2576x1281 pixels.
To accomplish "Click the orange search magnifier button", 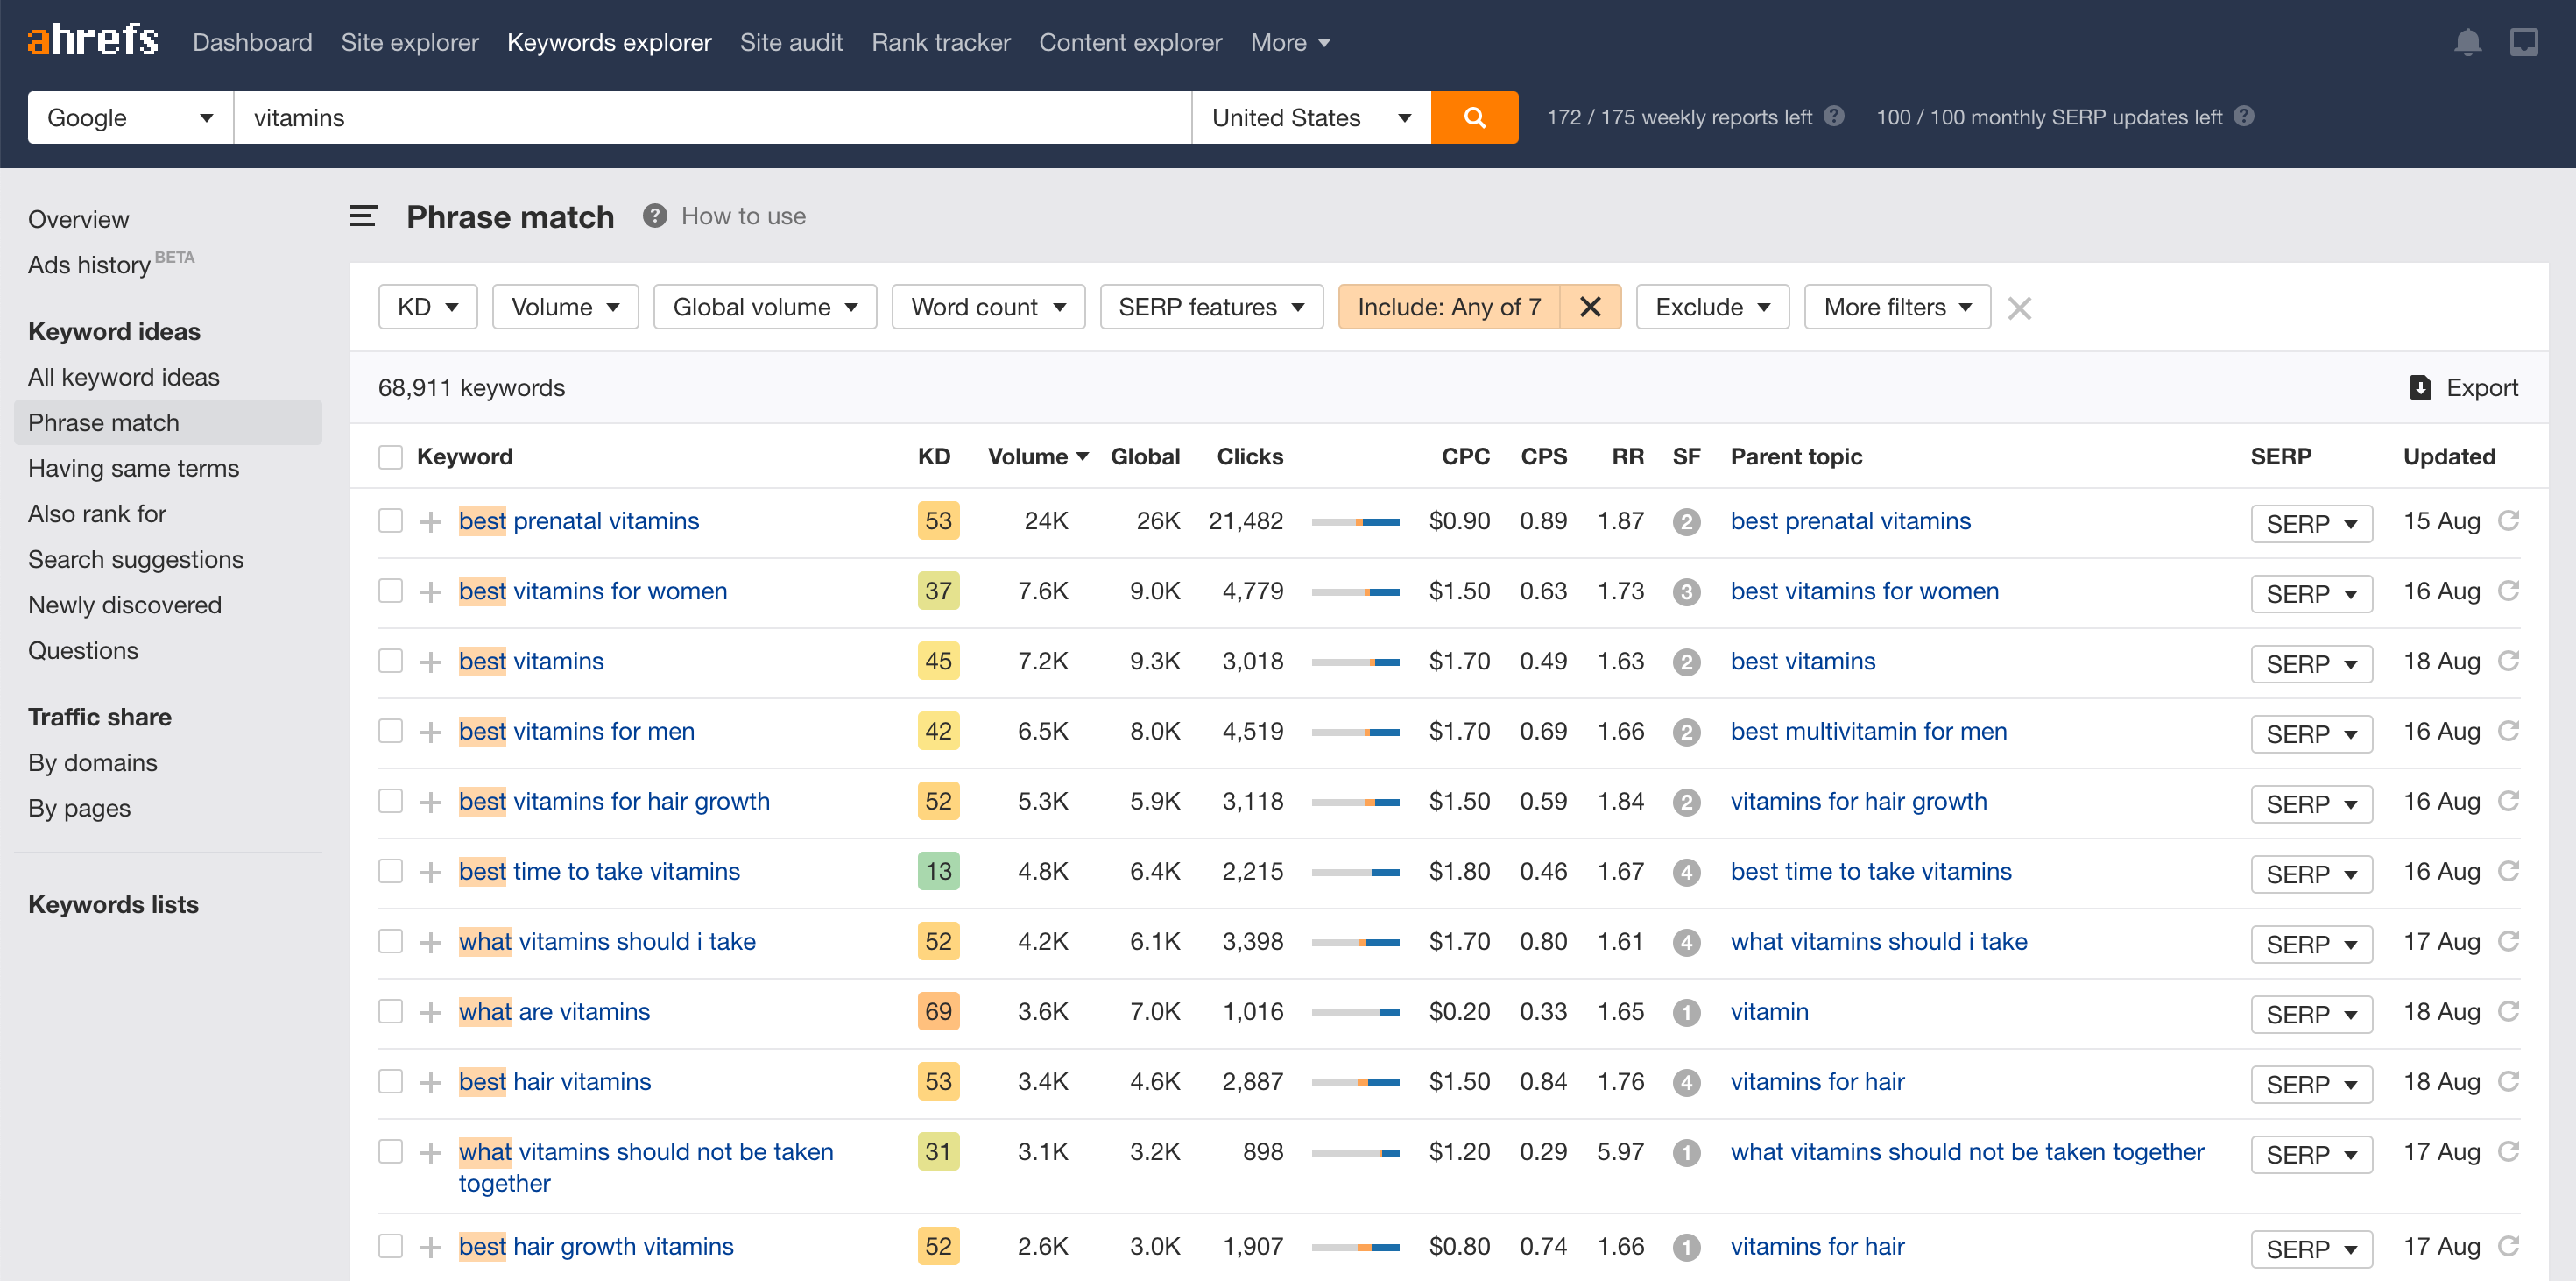I will [x=1474, y=117].
